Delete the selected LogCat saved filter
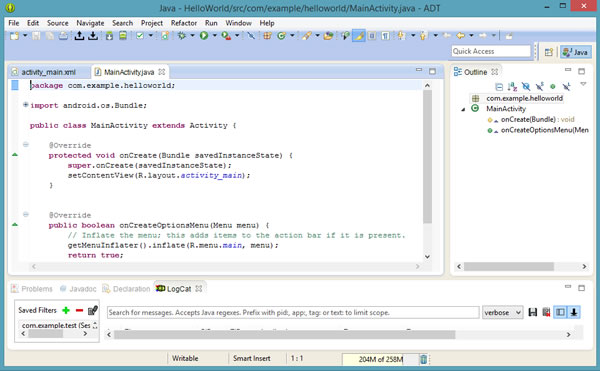This screenshot has height=371, width=600. click(79, 310)
